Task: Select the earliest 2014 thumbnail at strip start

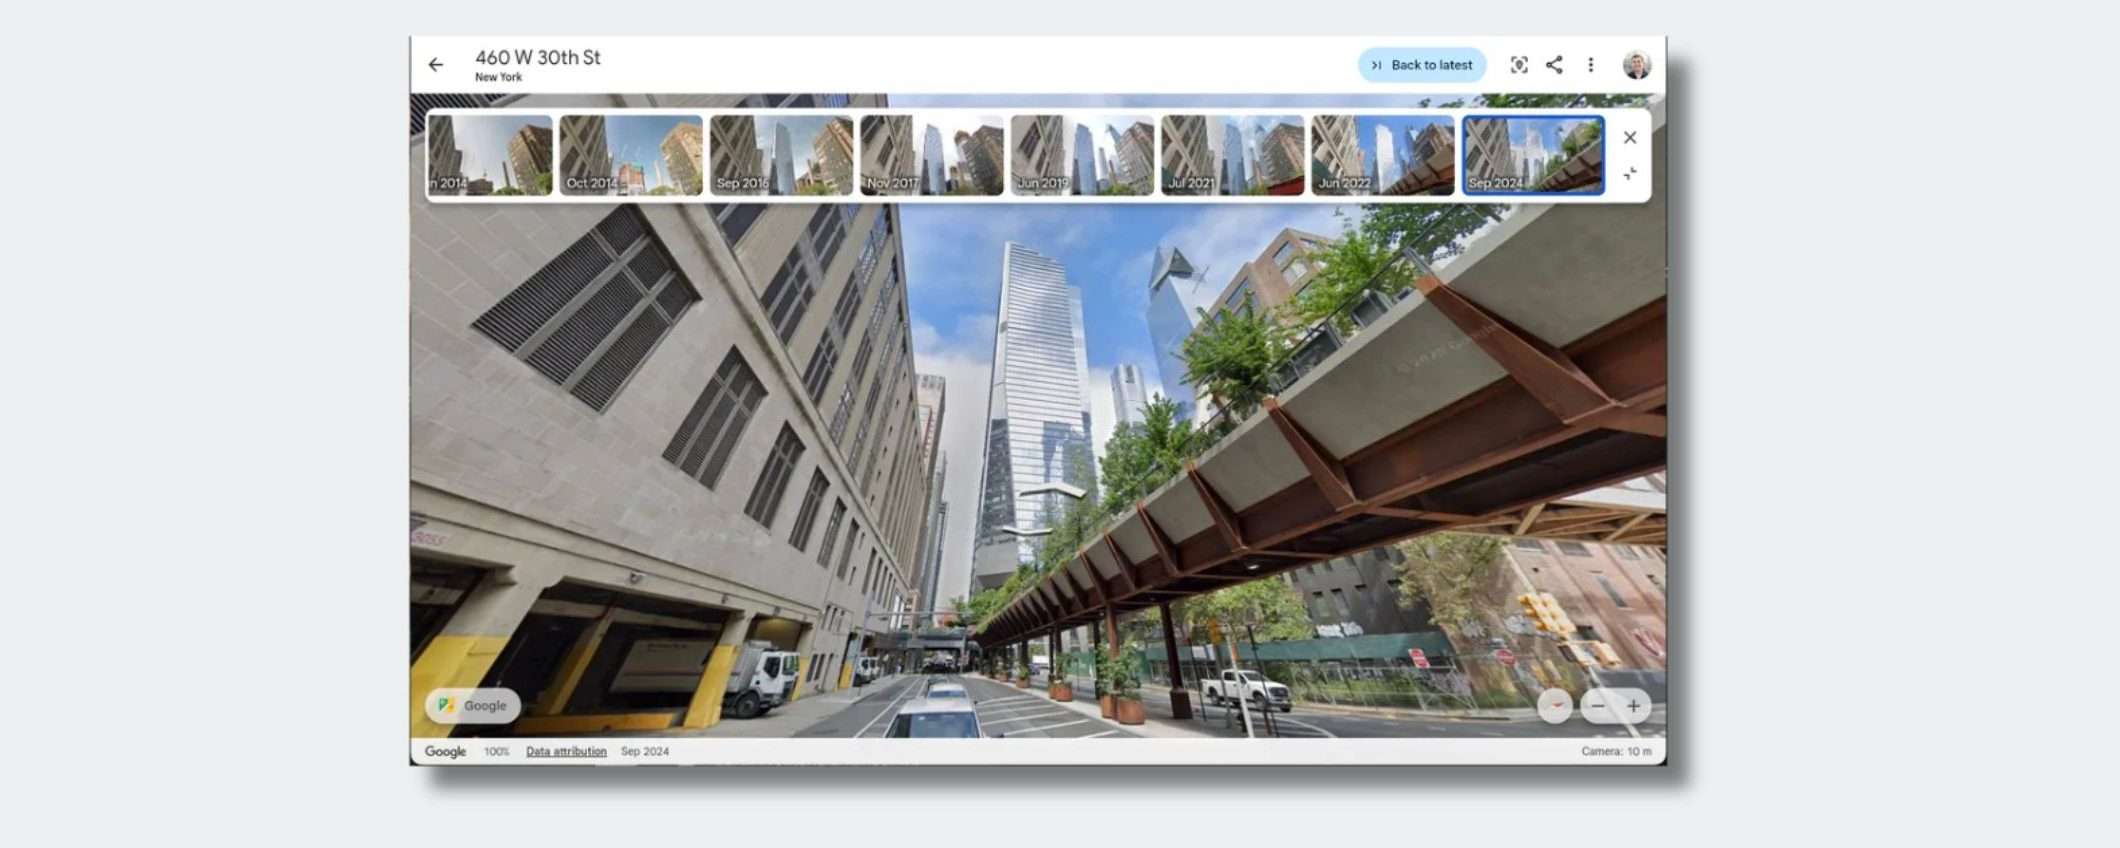Action: pyautogui.click(x=490, y=155)
